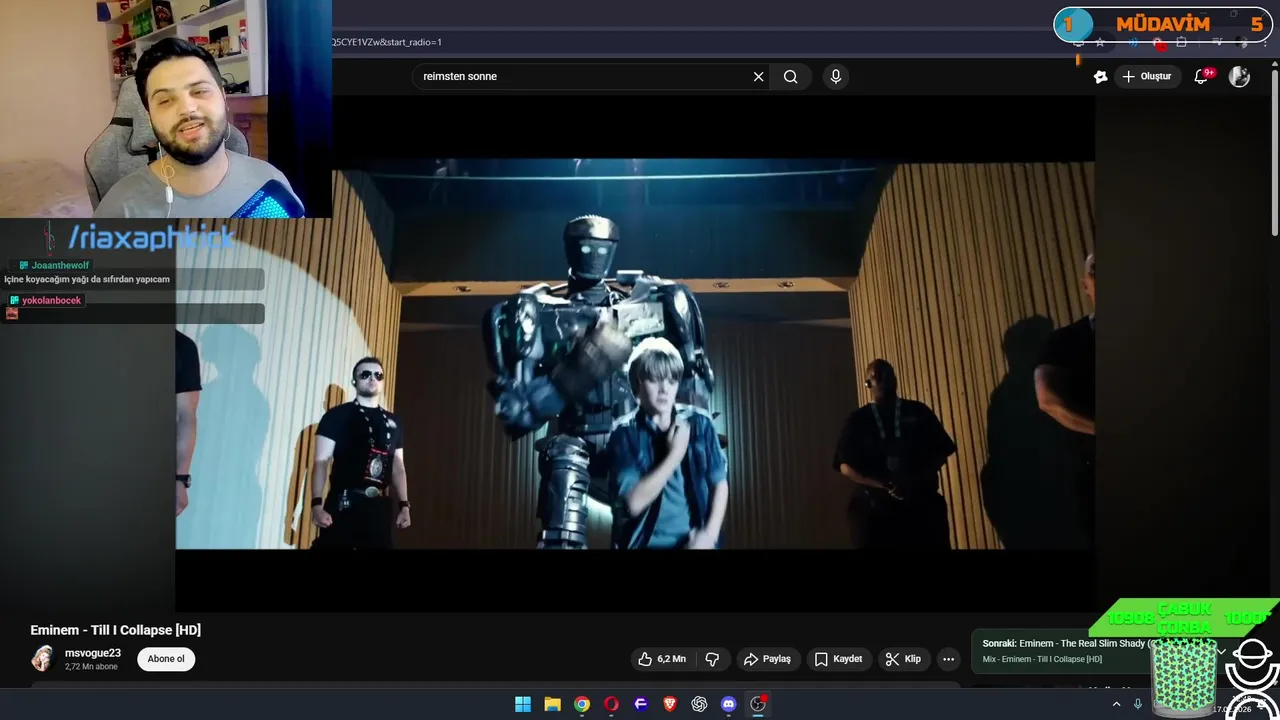Open Discord from the taskbar

729,704
